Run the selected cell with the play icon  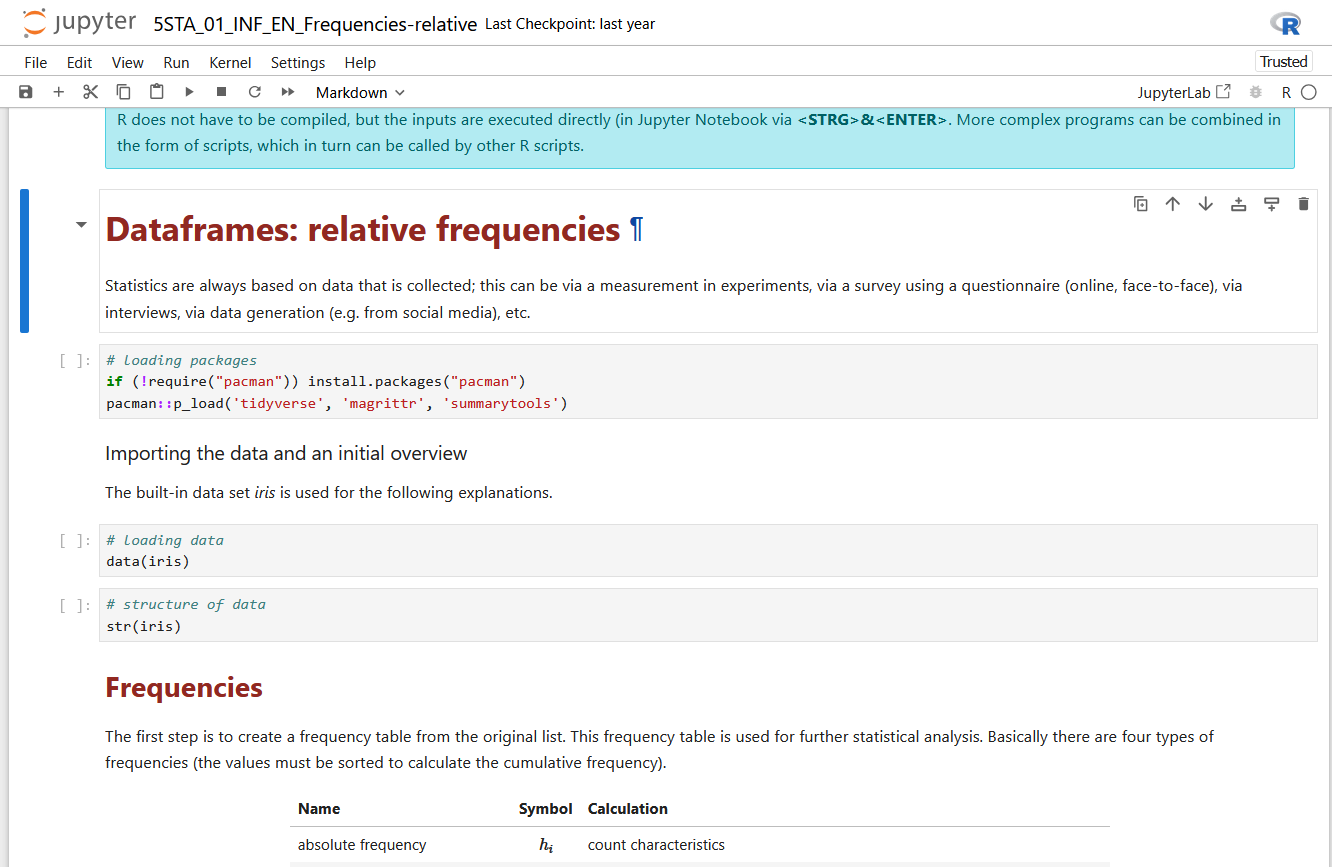(x=189, y=92)
